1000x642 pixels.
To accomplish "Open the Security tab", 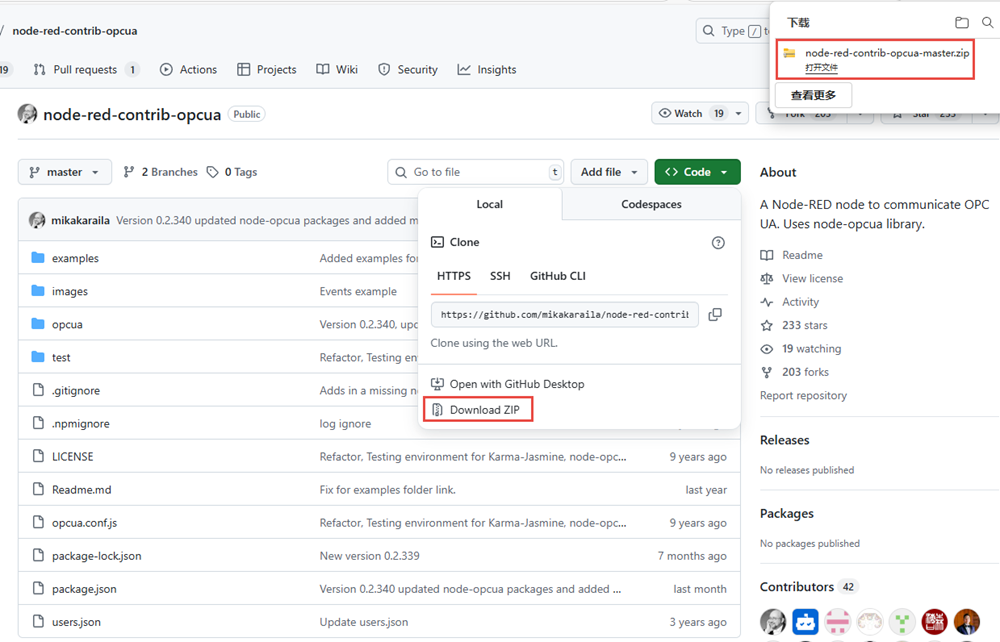I will [408, 69].
